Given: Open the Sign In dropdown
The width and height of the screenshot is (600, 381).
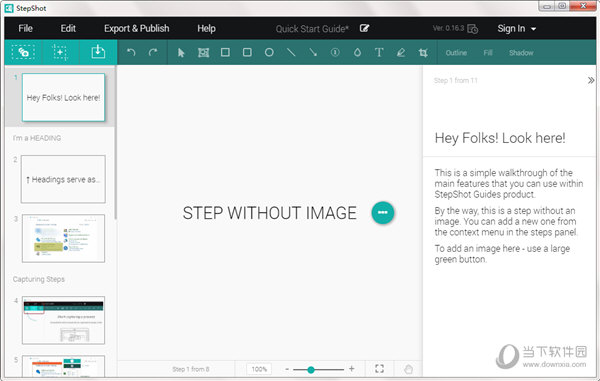Looking at the screenshot, I should tap(517, 28).
